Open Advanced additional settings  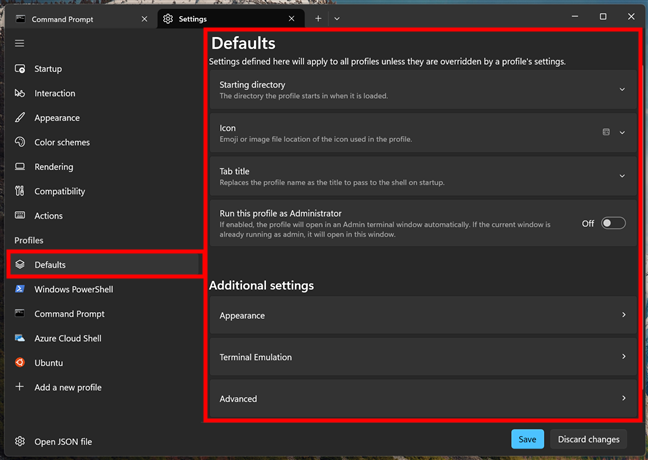tap(423, 398)
